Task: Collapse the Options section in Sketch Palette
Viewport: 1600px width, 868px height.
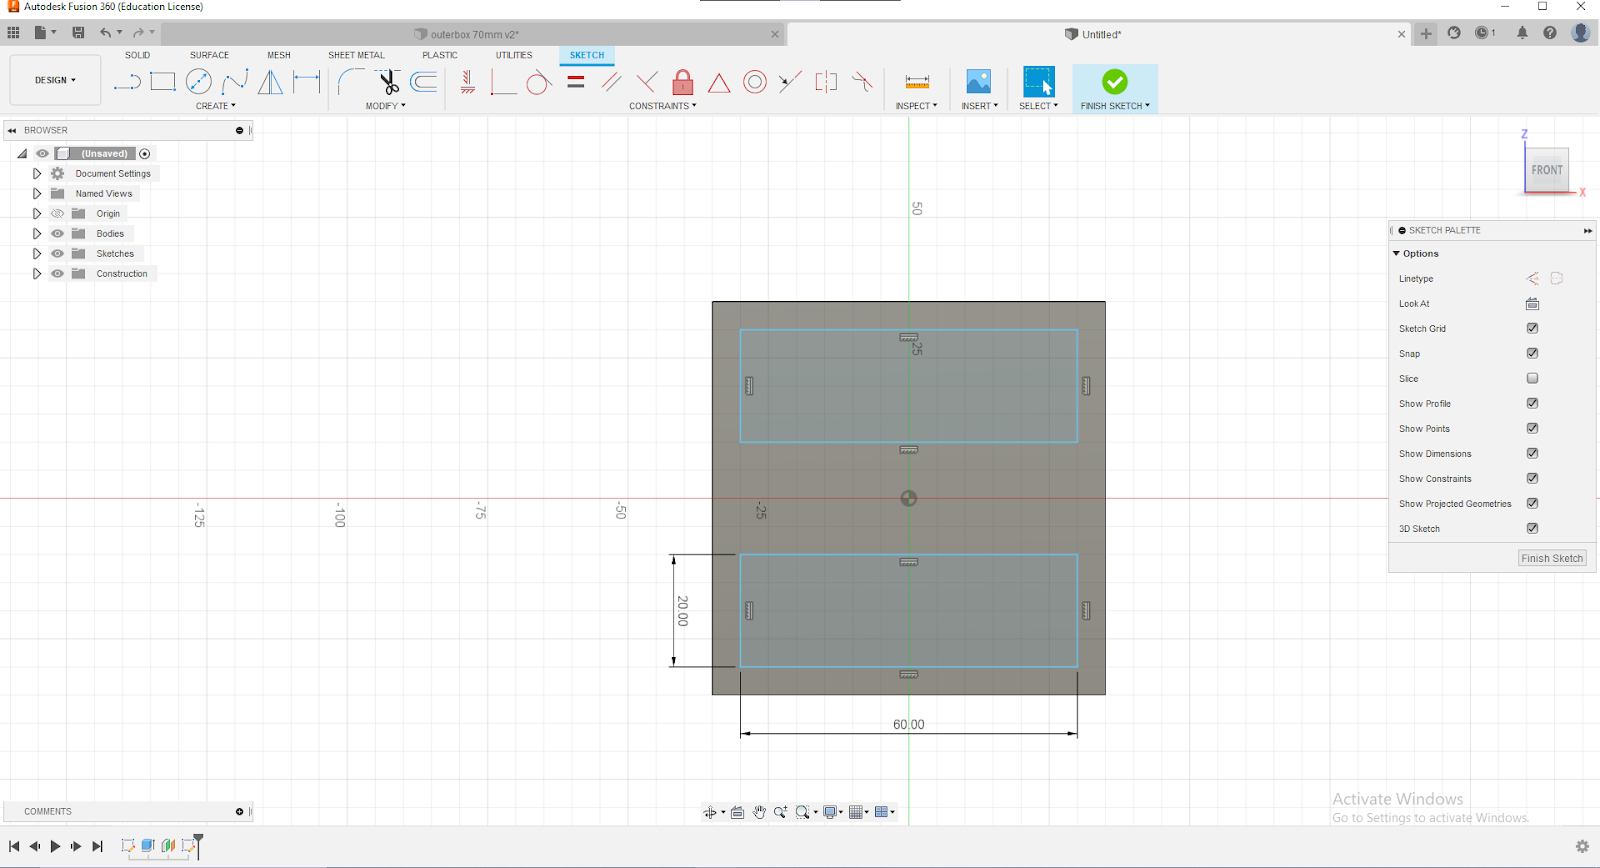Action: click(x=1396, y=254)
